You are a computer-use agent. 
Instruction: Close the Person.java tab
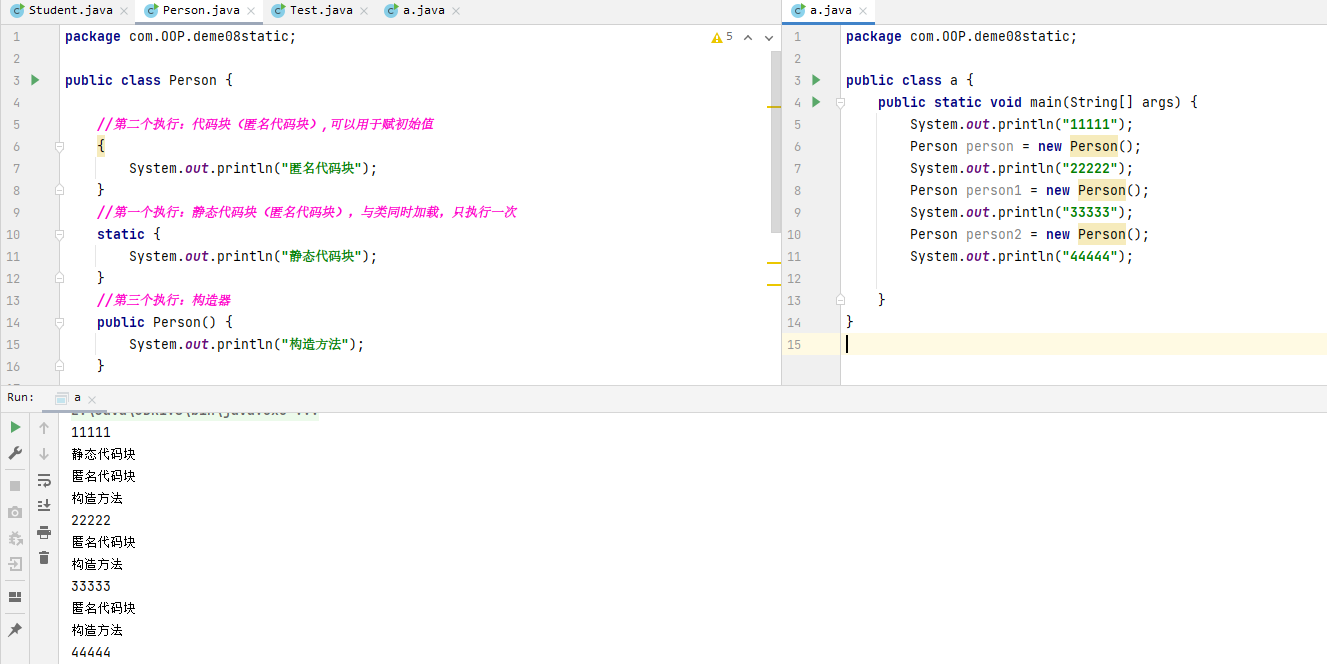[x=251, y=11]
